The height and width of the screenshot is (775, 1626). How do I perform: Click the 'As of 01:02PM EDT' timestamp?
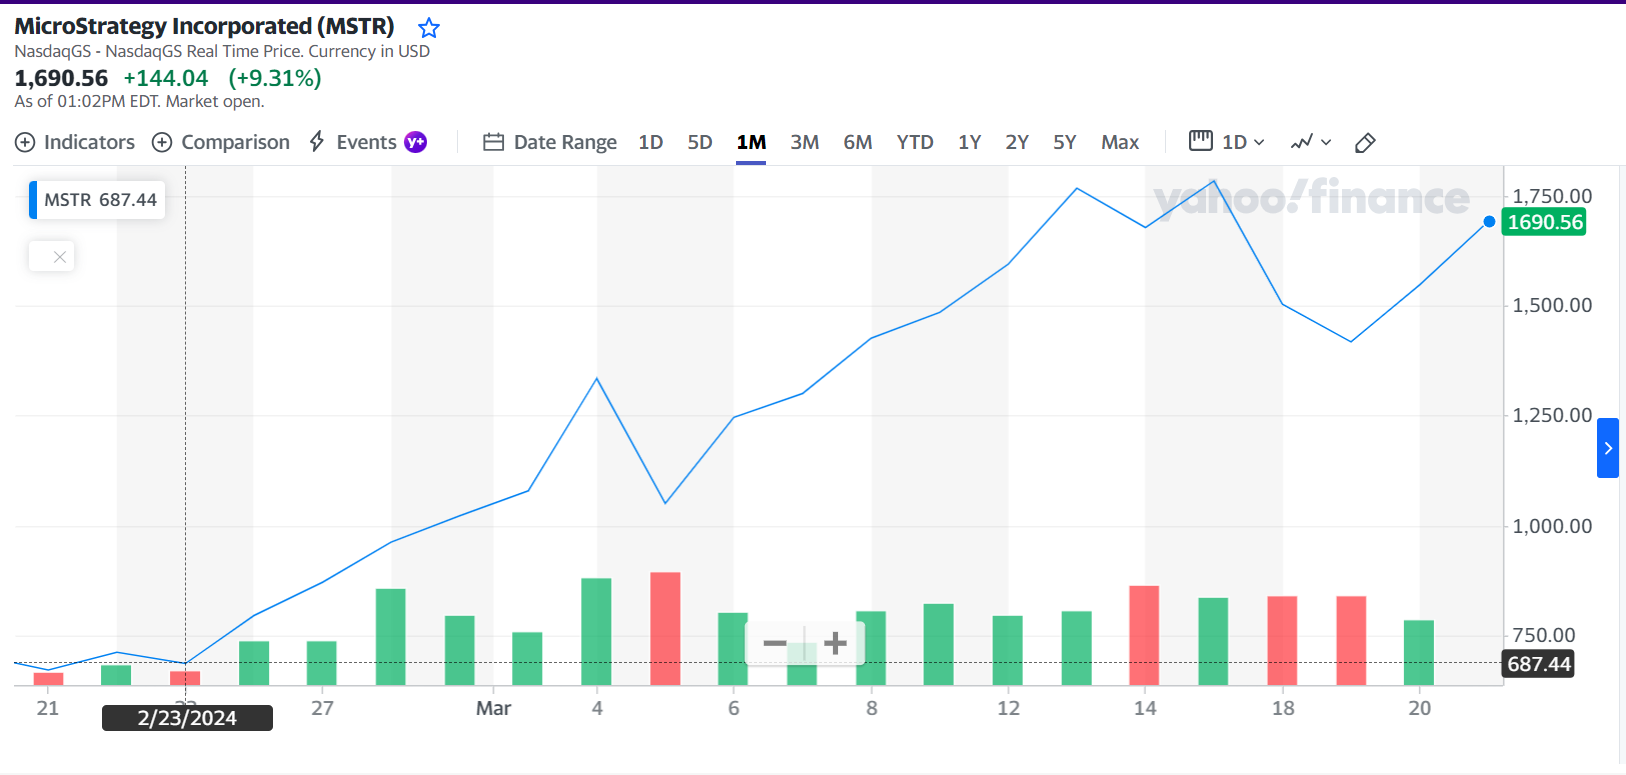point(87,101)
